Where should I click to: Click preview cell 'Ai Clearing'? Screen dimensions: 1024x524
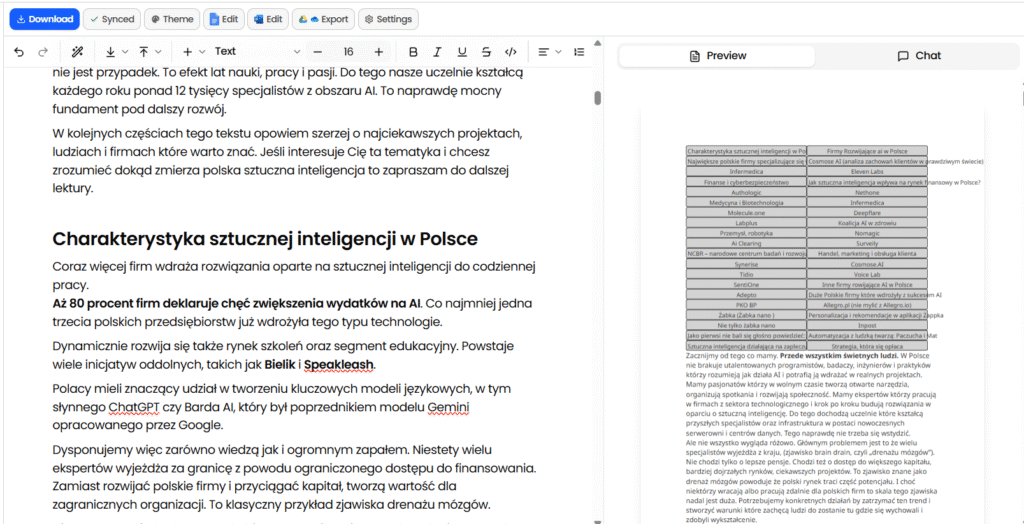pos(746,243)
